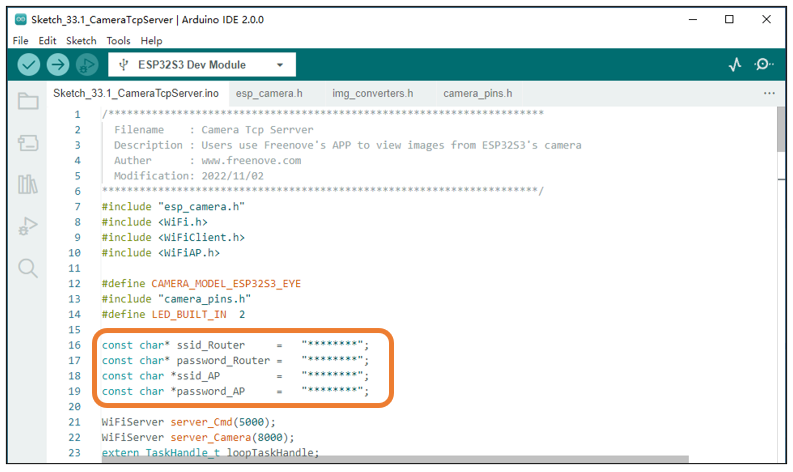Click the horizontal editor scrollbar
This screenshot has height=472, width=793.
point(395,459)
